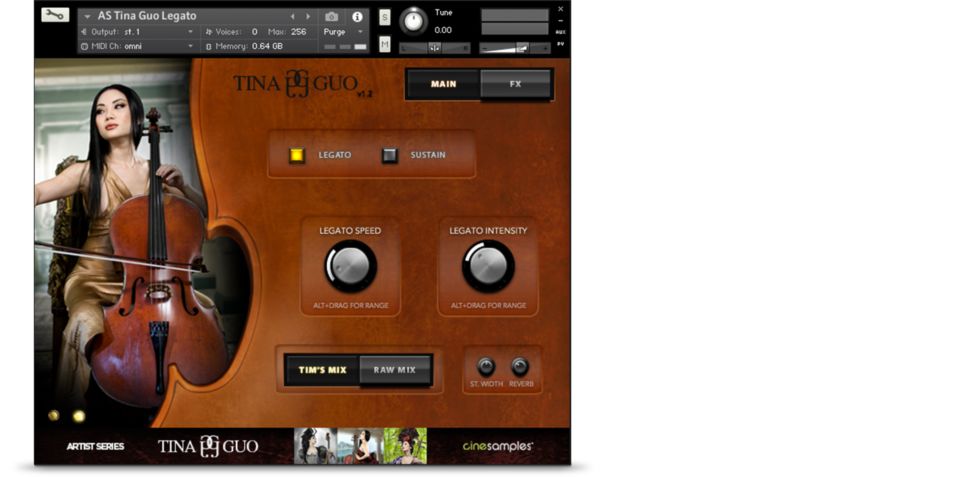Solo the instrument with S button
The image size is (960, 477).
[385, 17]
